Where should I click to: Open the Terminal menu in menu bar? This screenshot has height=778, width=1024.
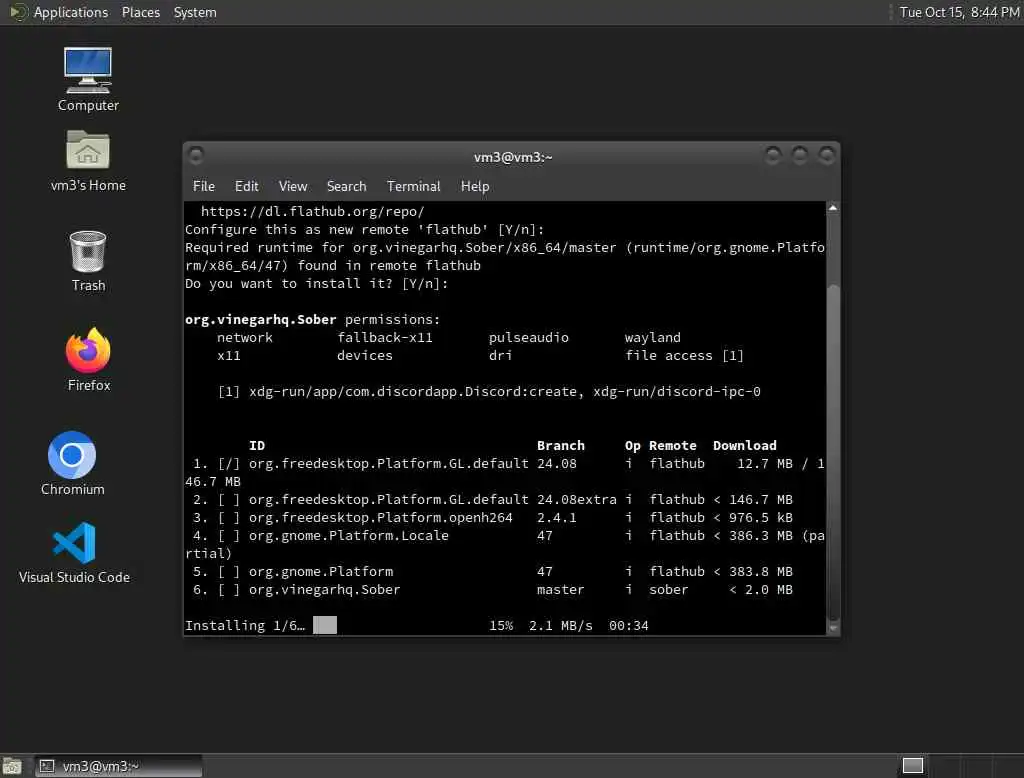[413, 186]
